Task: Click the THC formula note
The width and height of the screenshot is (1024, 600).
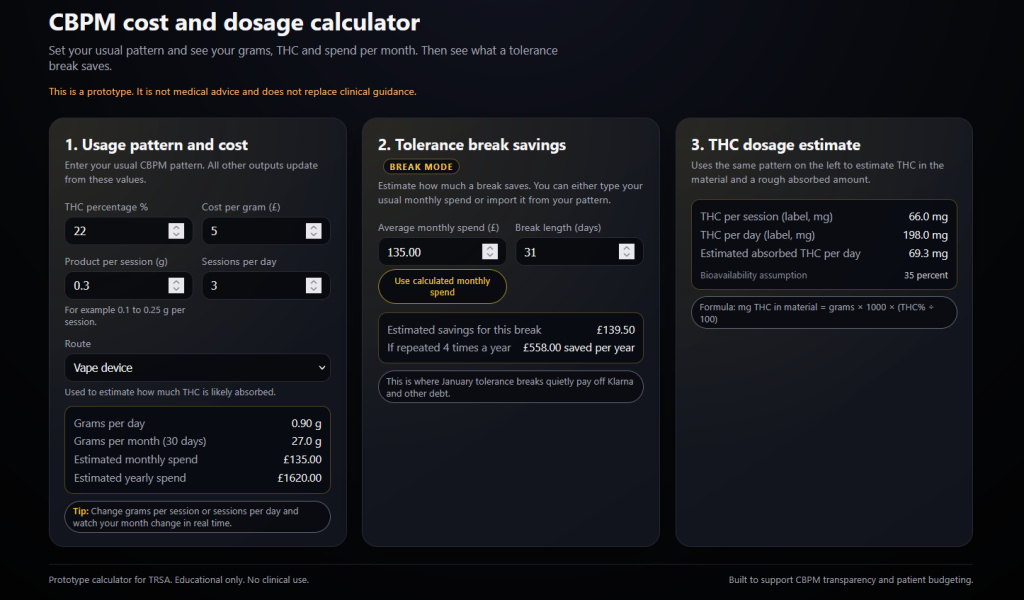Action: coord(824,313)
